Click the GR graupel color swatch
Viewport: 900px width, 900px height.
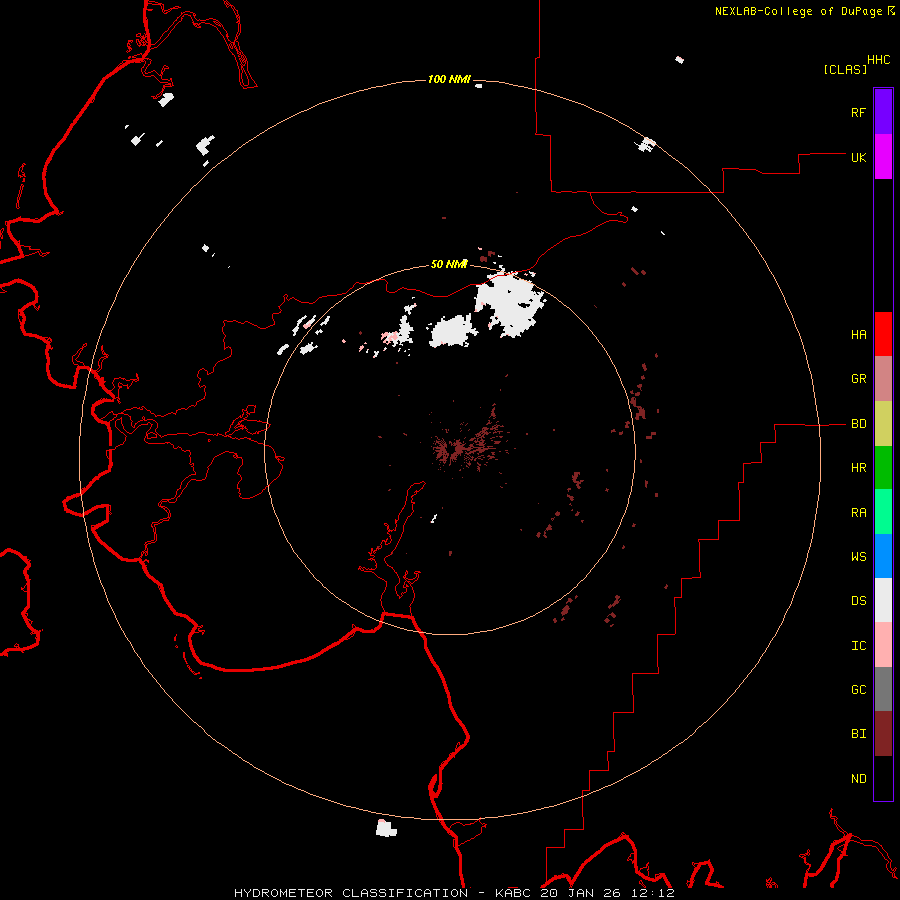coord(883,379)
